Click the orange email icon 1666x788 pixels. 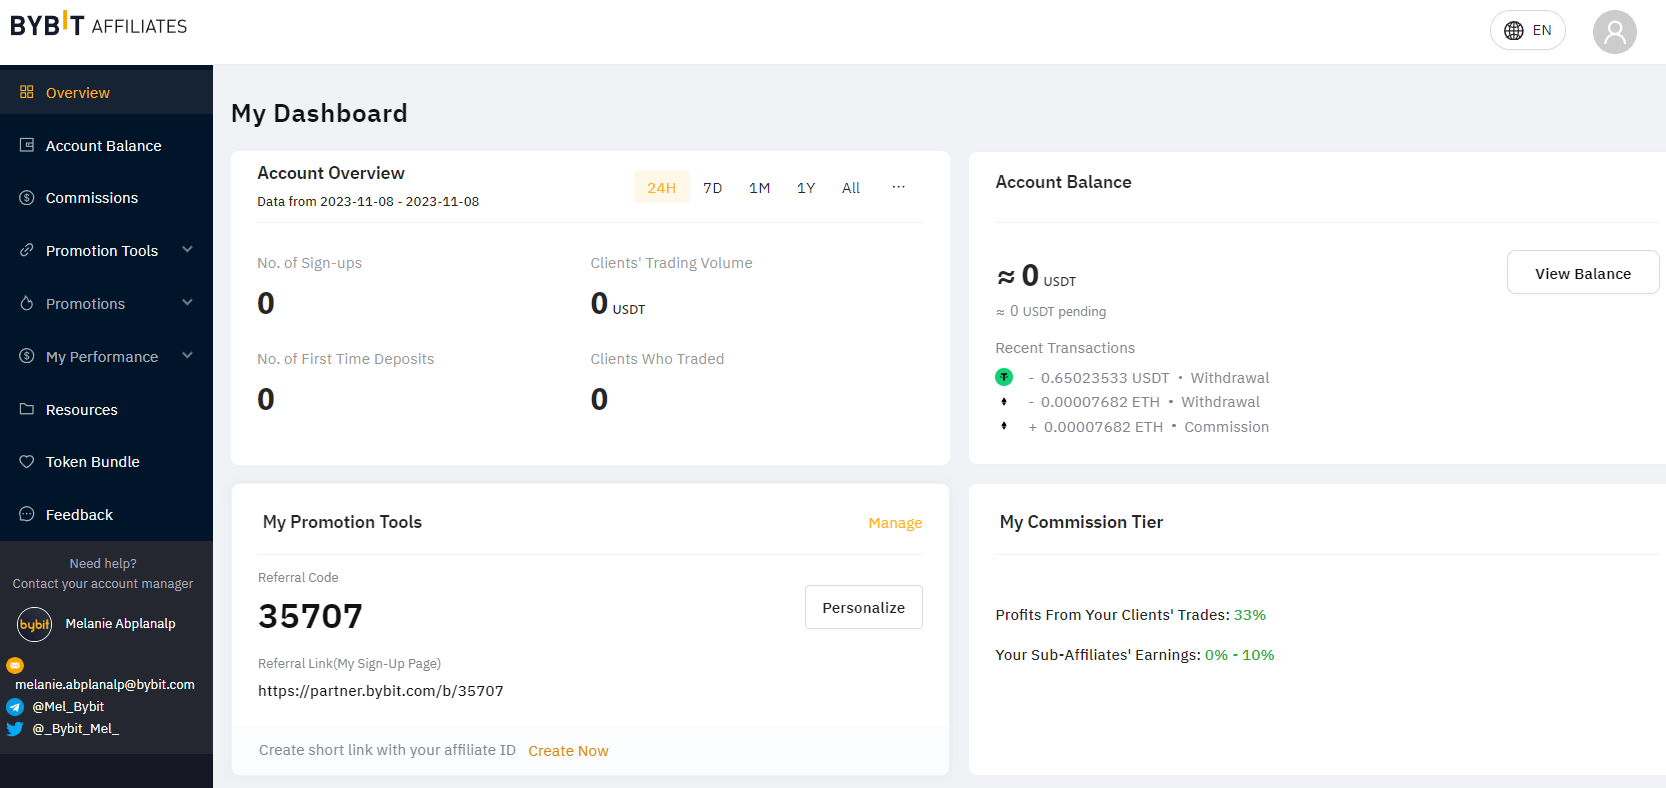tap(15, 665)
